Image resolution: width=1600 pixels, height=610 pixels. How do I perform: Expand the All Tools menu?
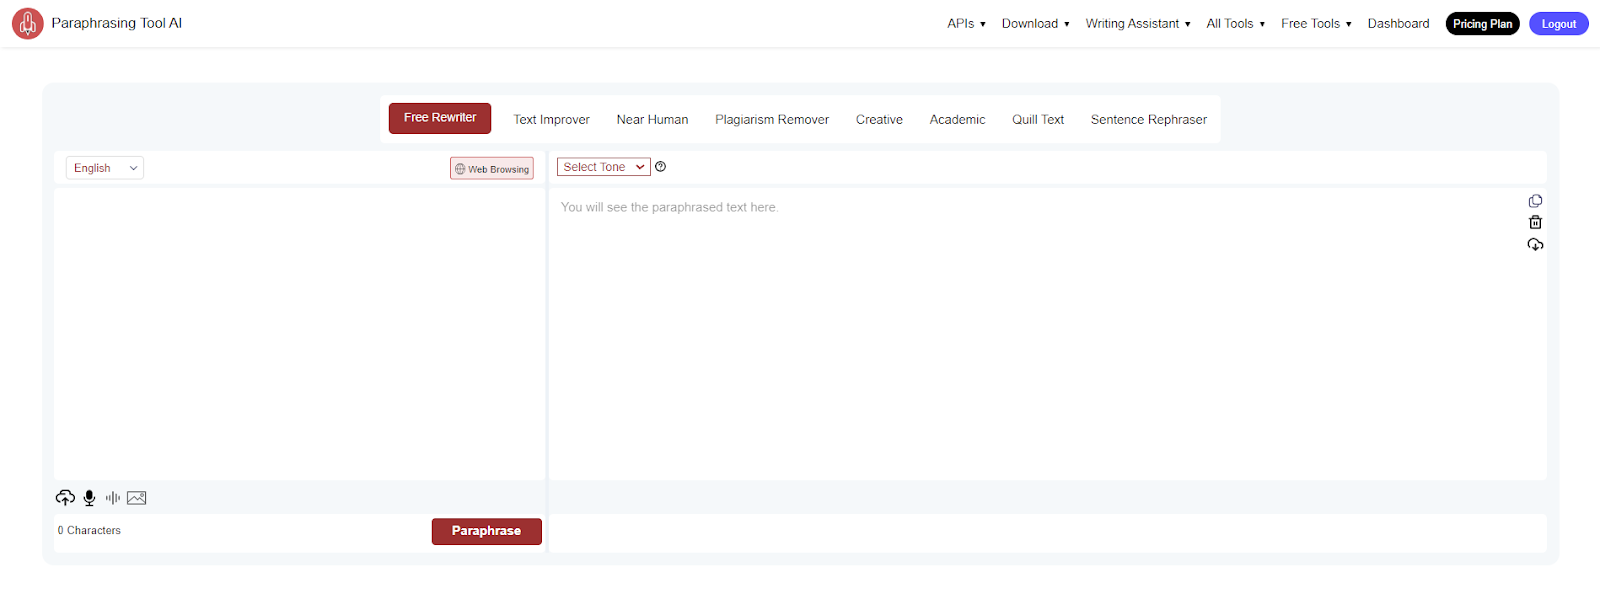click(x=1236, y=23)
